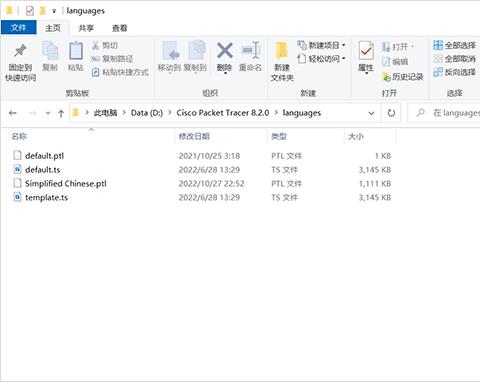Click Quick Access toolbar properties checkmark icon
The height and width of the screenshot is (382, 480).
point(30,11)
